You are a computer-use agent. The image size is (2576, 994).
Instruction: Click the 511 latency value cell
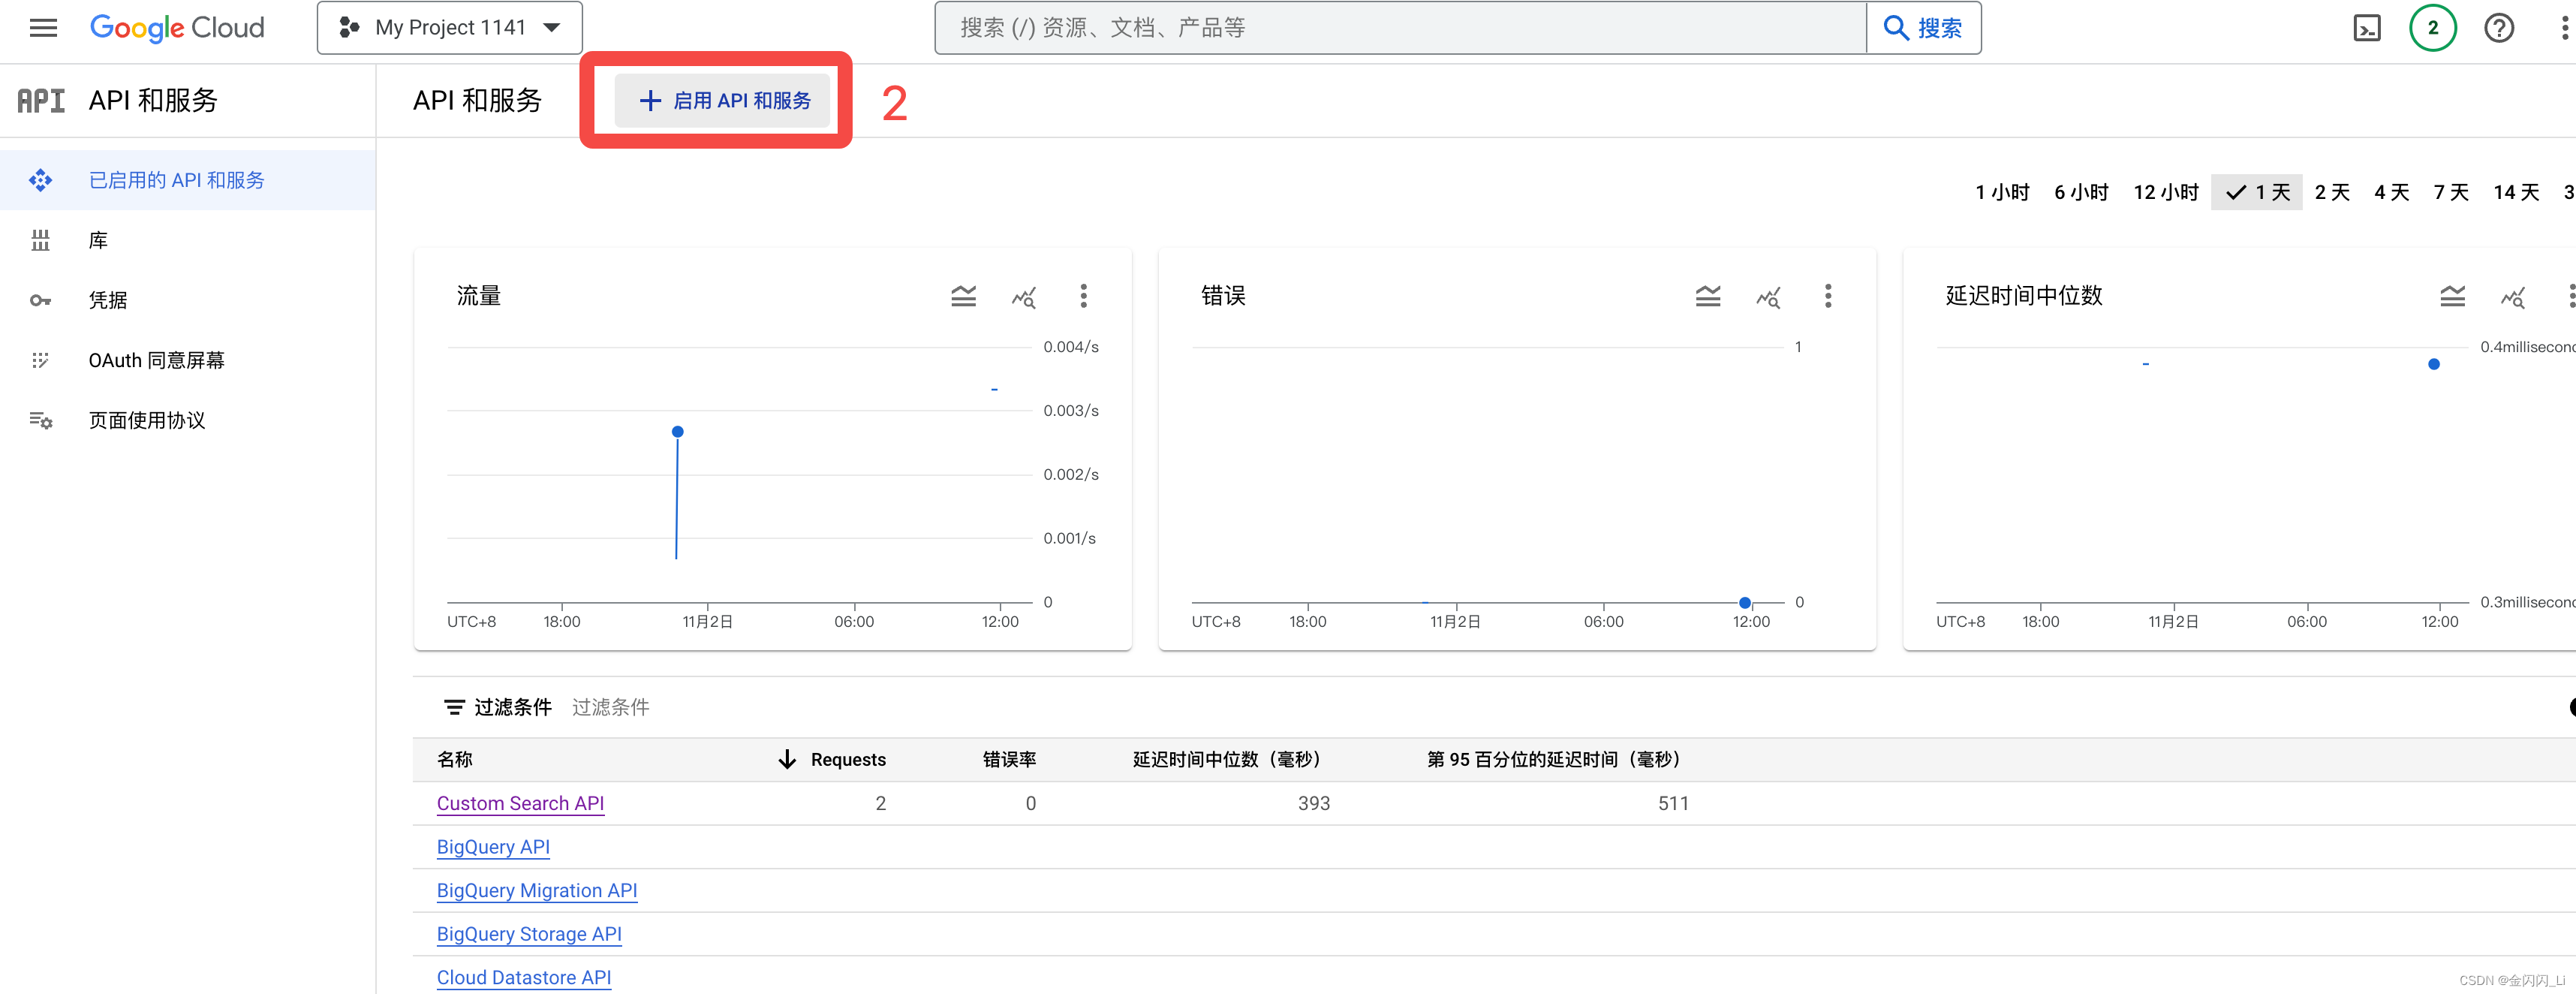coord(1673,803)
